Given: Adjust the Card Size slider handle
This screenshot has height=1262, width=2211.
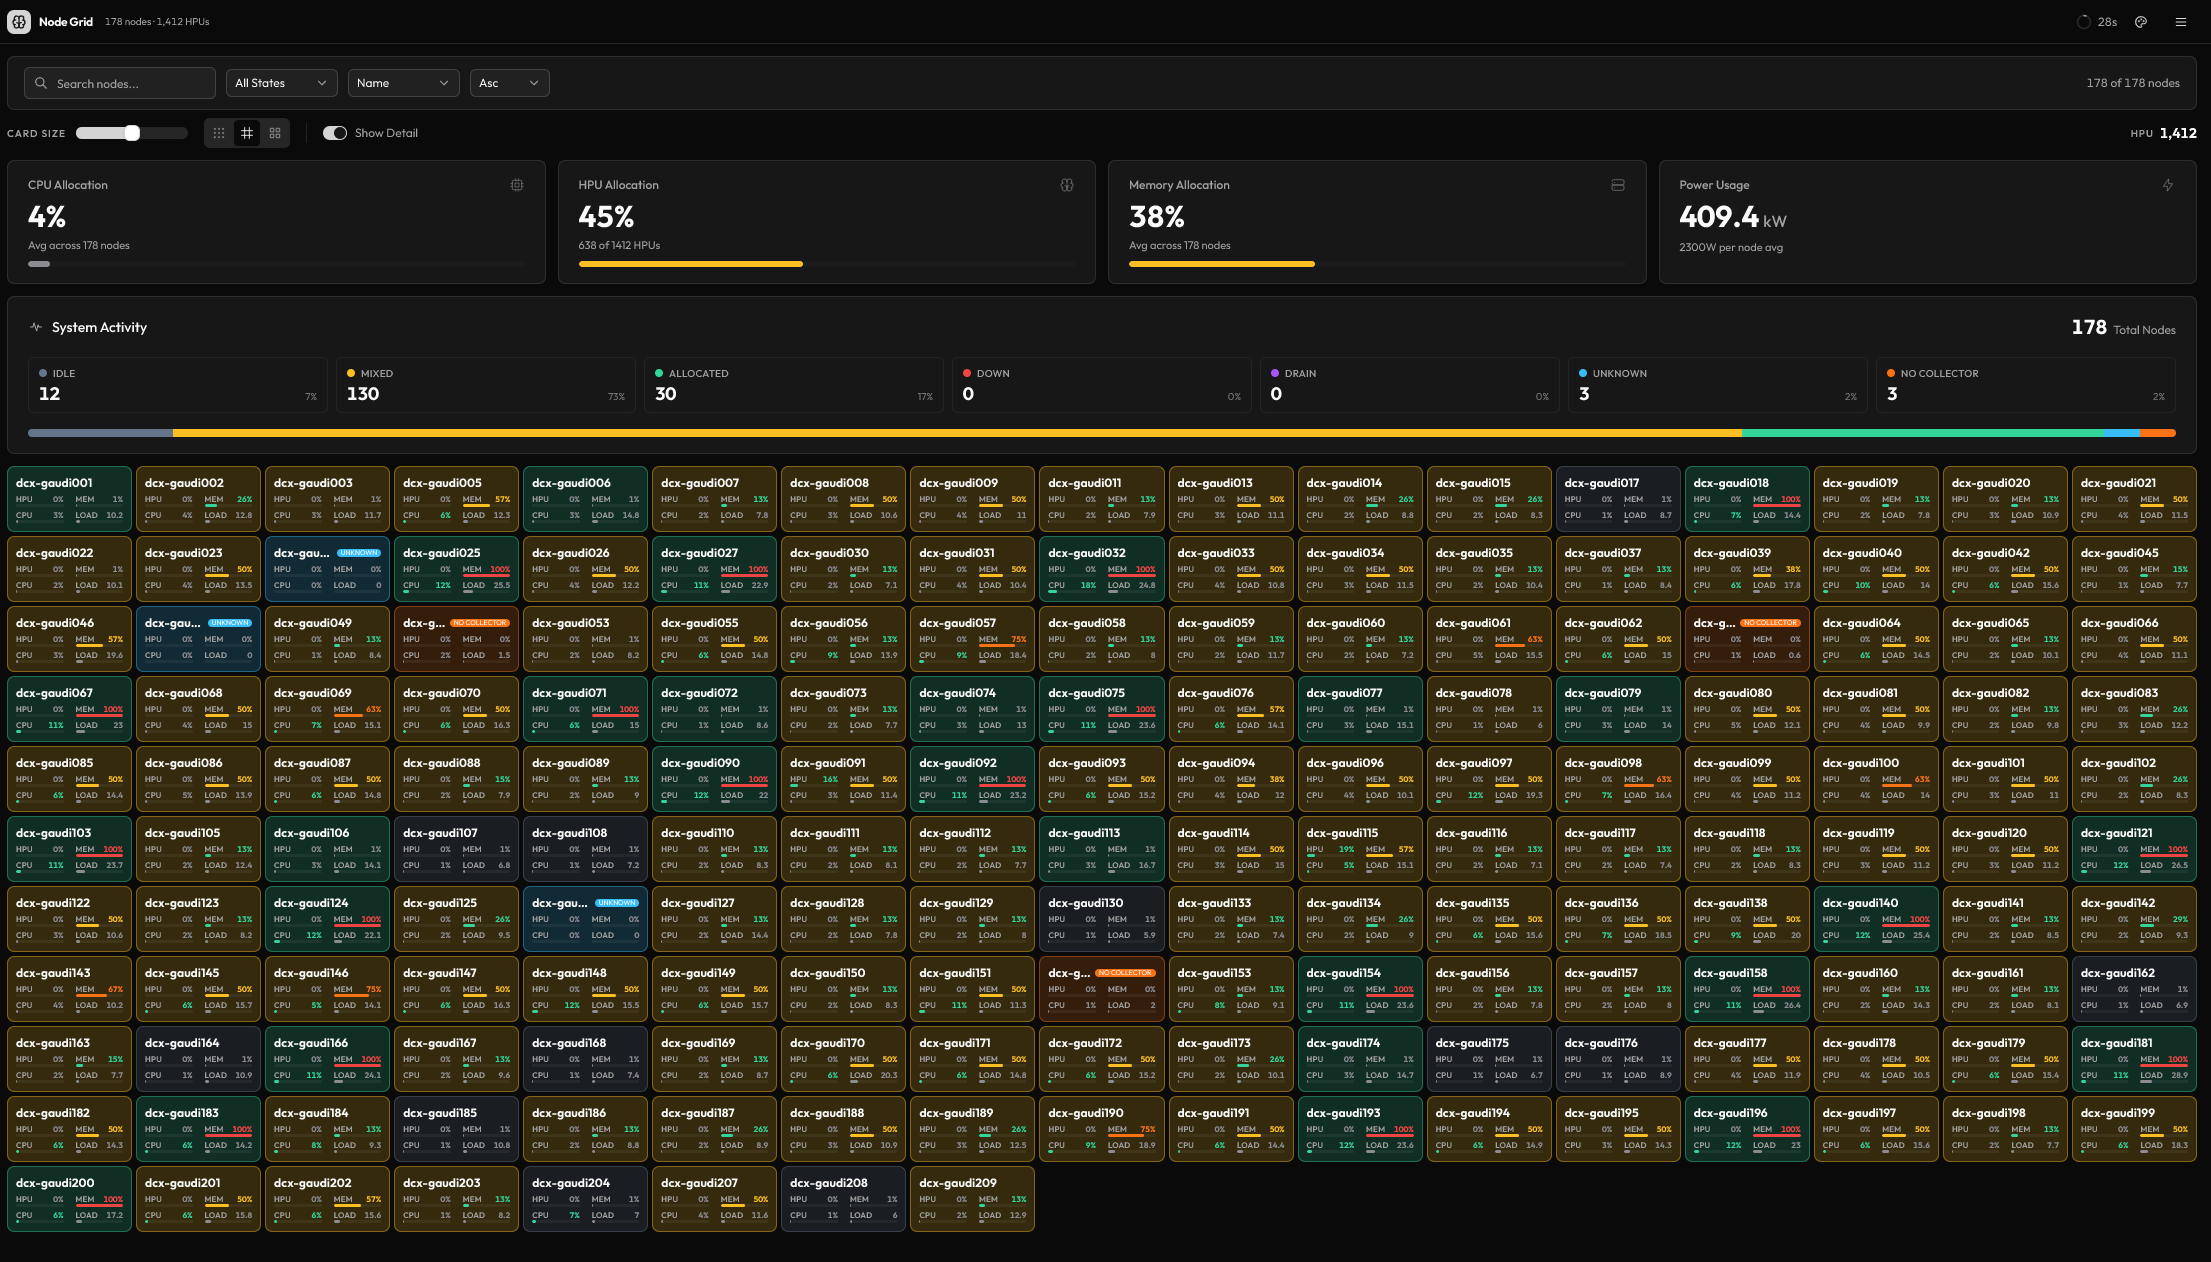Looking at the screenshot, I should pyautogui.click(x=132, y=133).
